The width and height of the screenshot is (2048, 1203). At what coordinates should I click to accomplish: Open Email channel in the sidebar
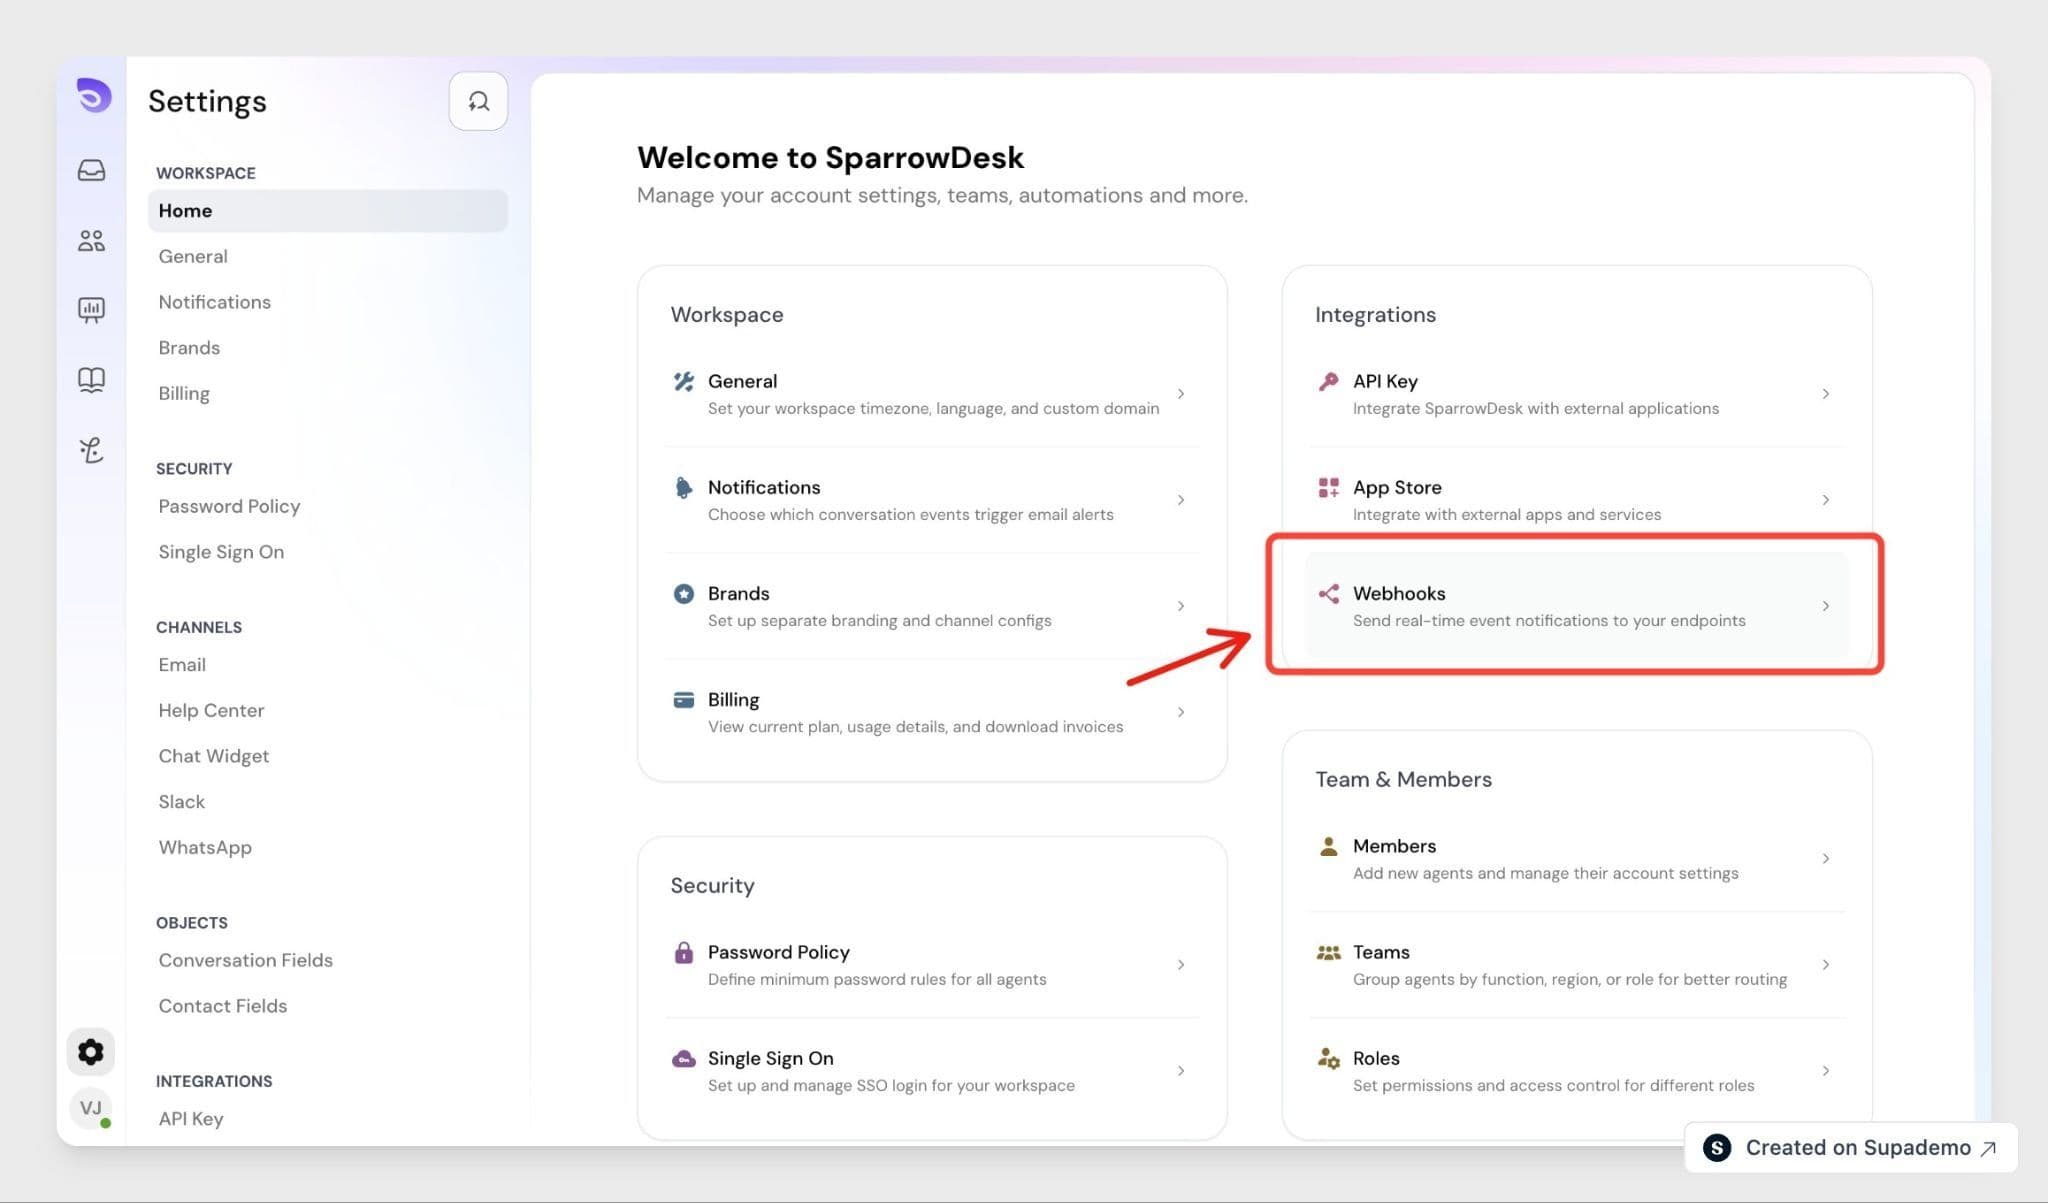pos(182,665)
